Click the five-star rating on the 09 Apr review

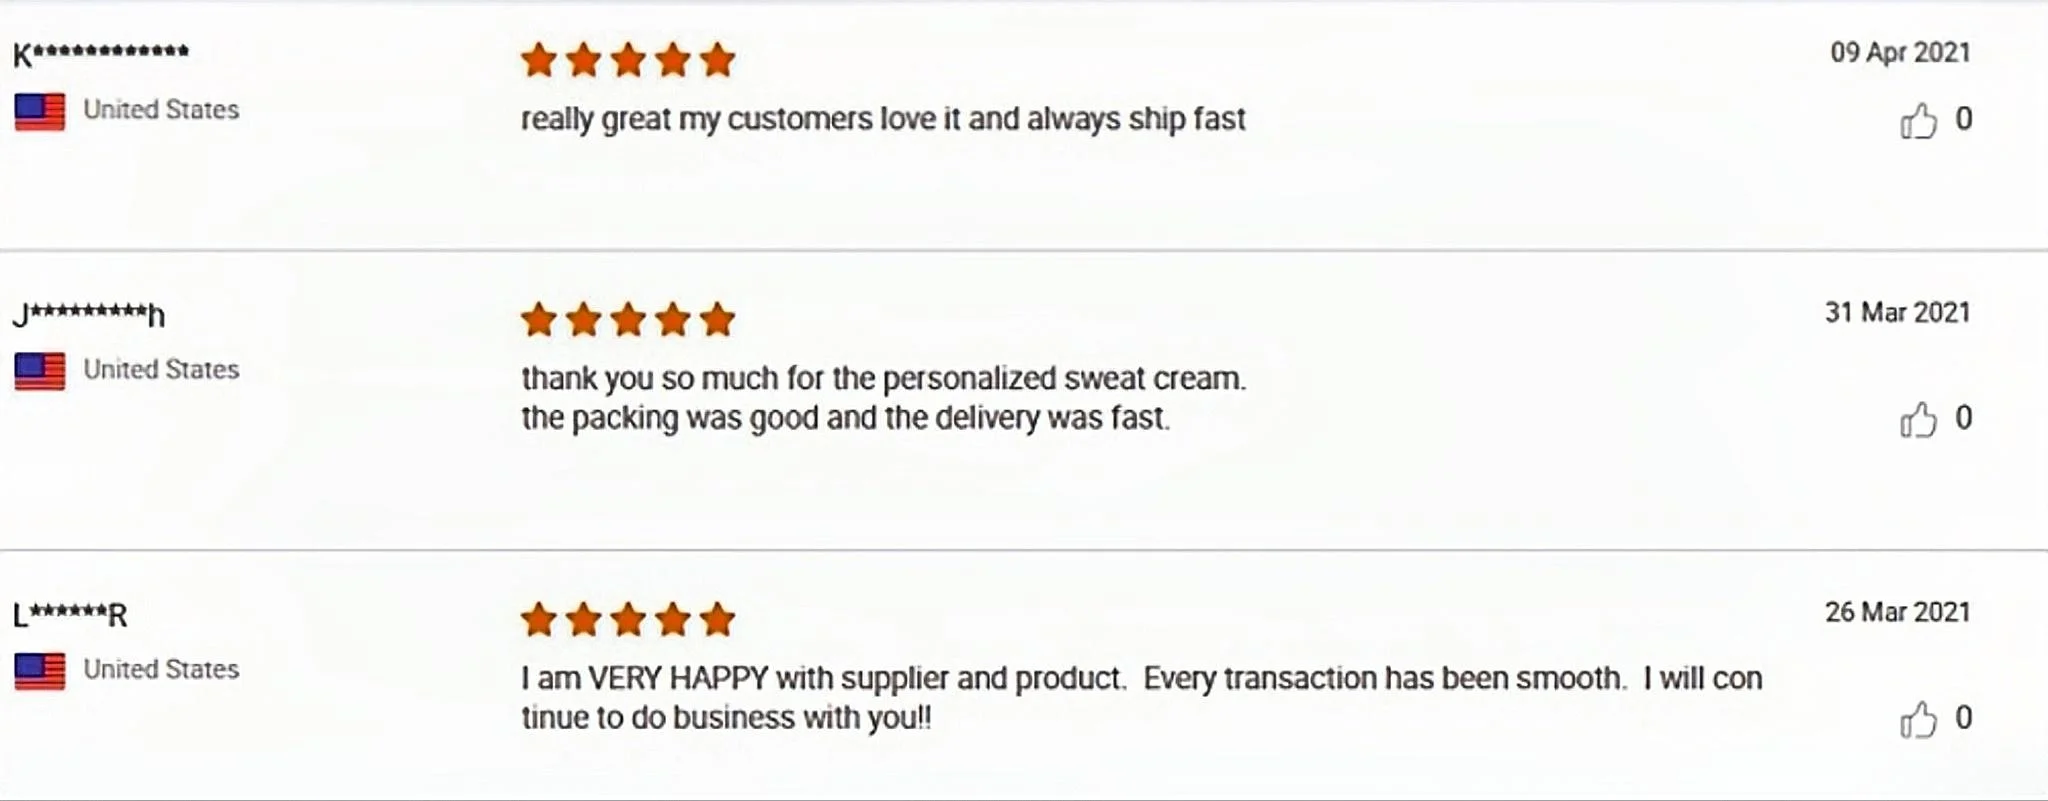click(628, 61)
